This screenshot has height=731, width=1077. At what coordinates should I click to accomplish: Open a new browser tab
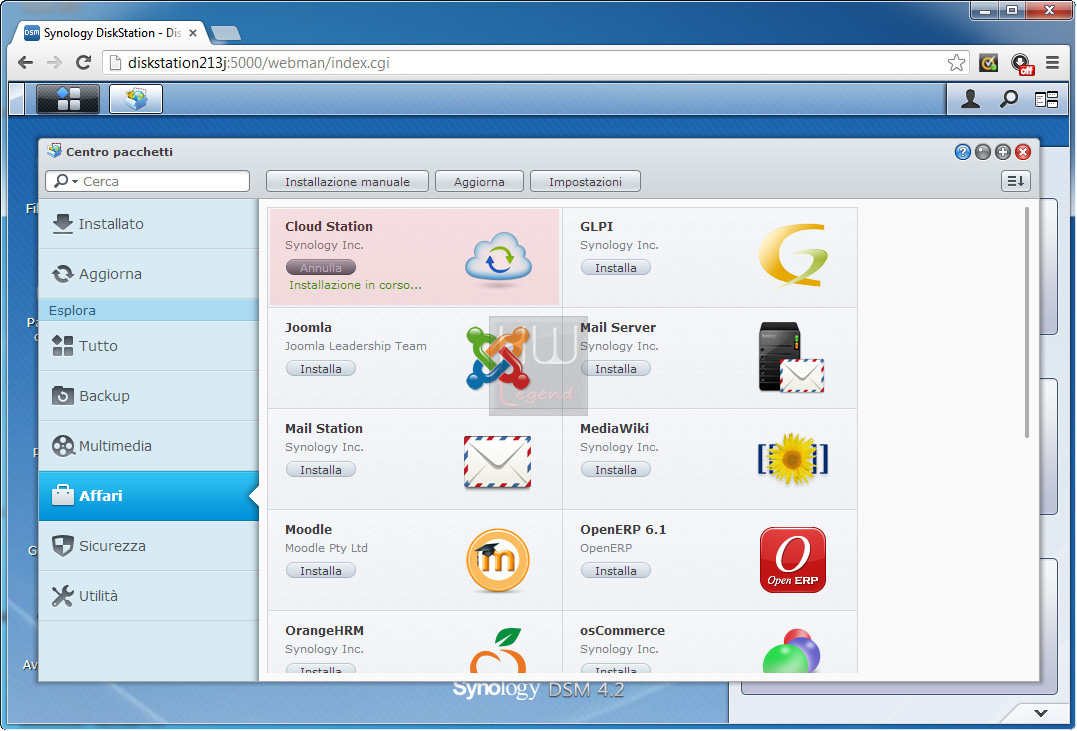click(225, 33)
